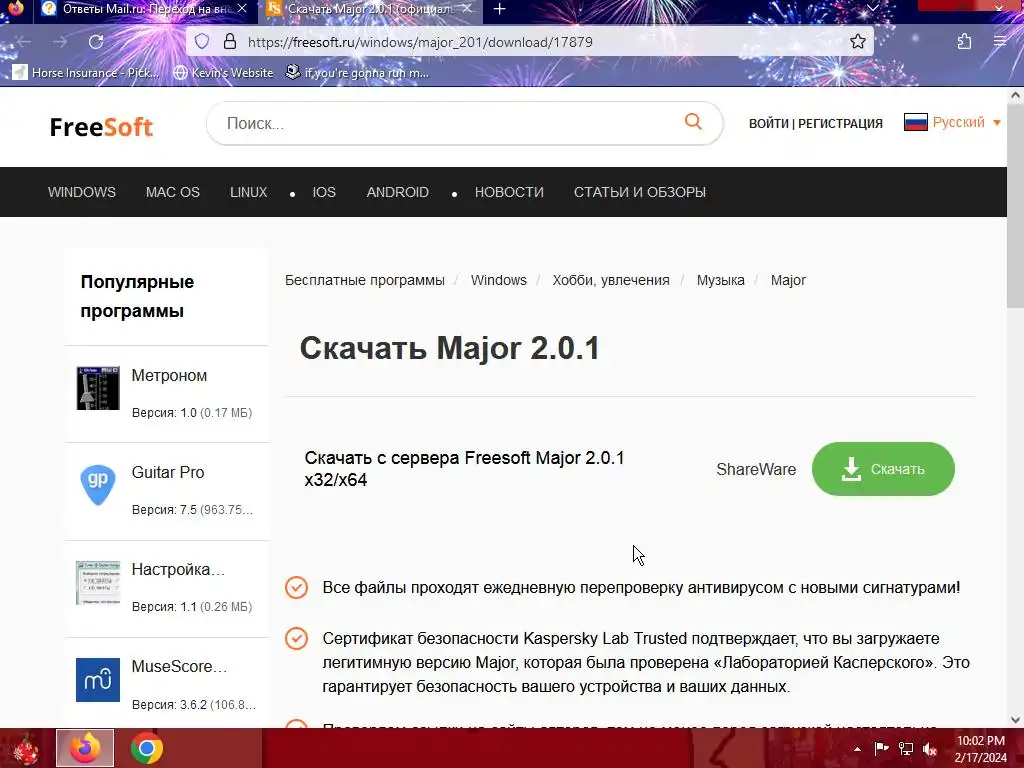
Task: Open the LINUX menu item
Action: [248, 192]
